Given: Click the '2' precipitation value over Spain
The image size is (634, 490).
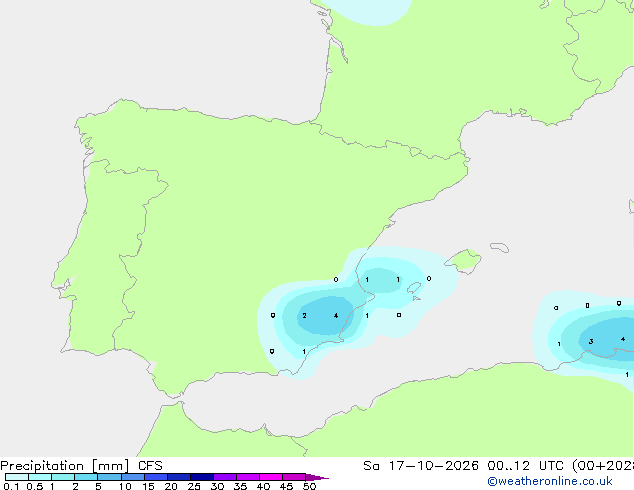Looking at the screenshot, I should point(304,316).
